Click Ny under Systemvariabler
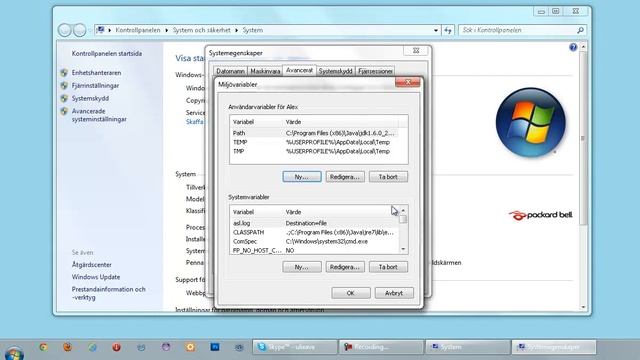Image resolution: width=640 pixels, height=360 pixels. point(302,267)
